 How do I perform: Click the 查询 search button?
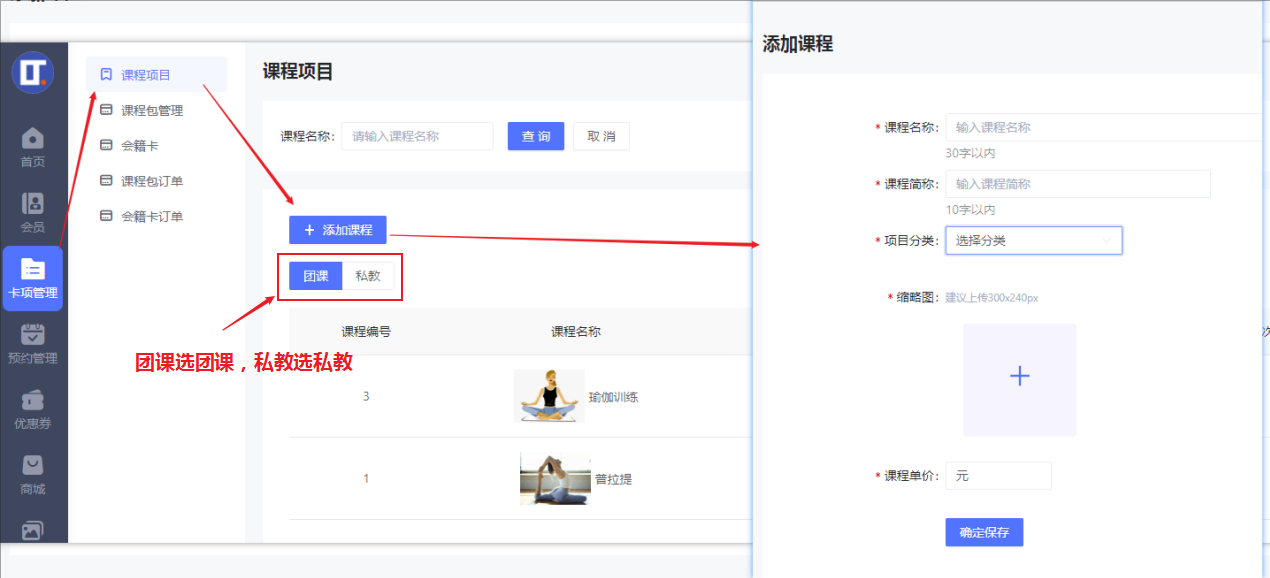pos(535,136)
